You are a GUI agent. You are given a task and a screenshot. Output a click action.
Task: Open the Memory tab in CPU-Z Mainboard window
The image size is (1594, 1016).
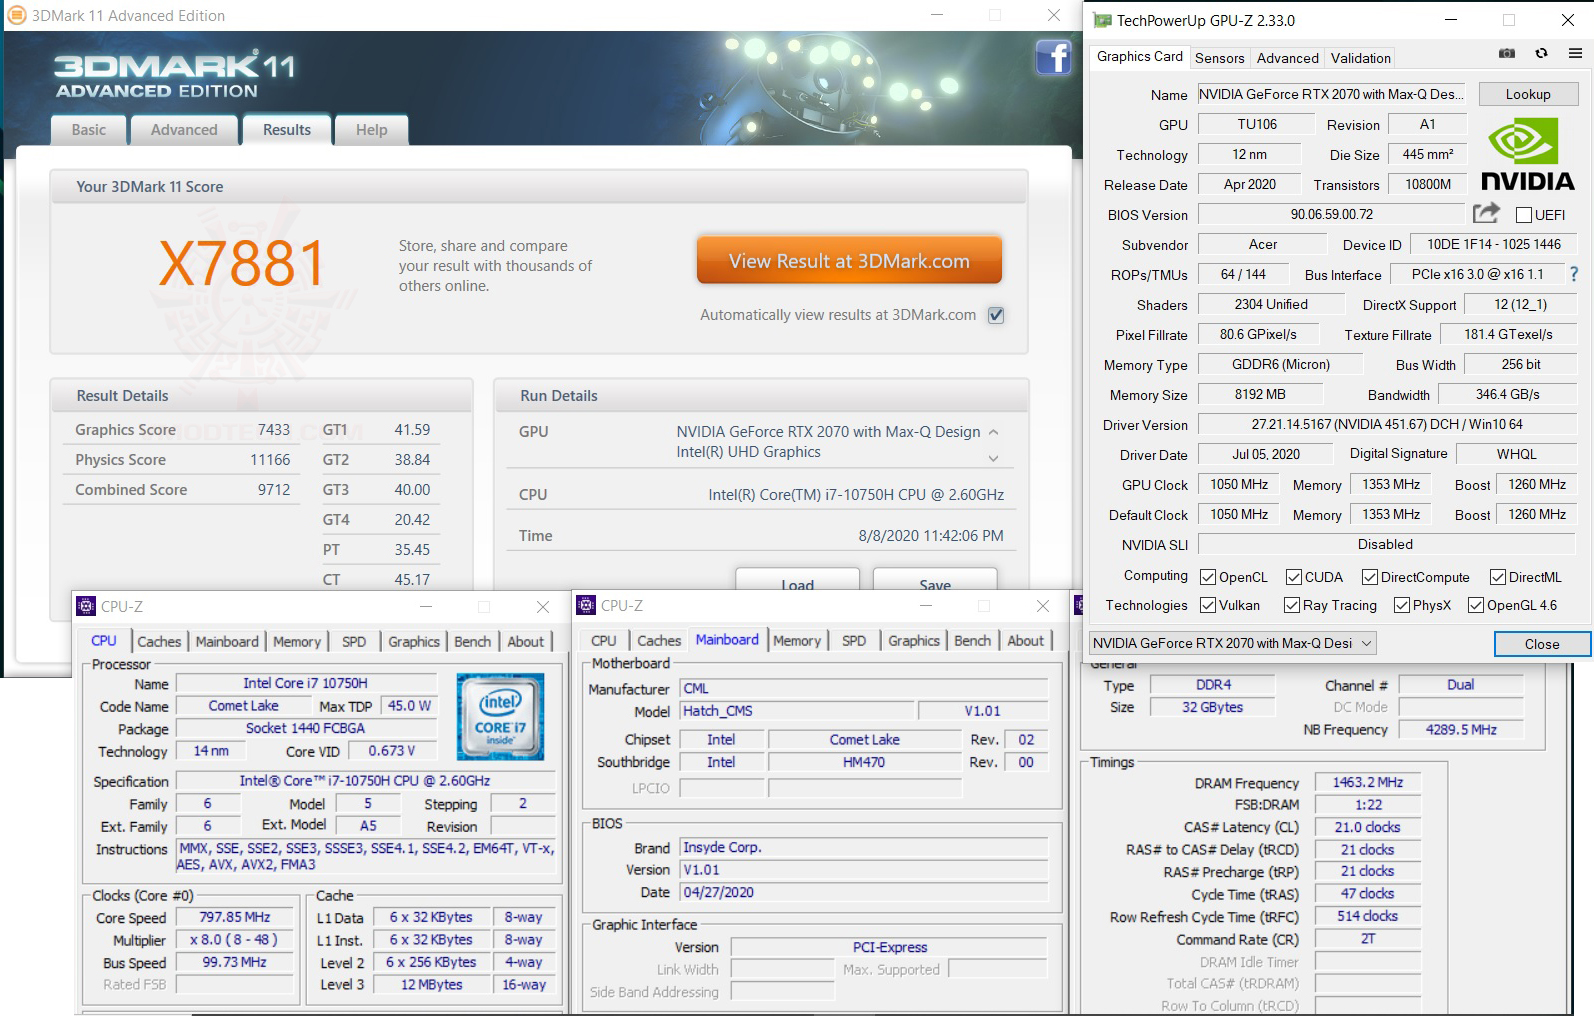(797, 641)
